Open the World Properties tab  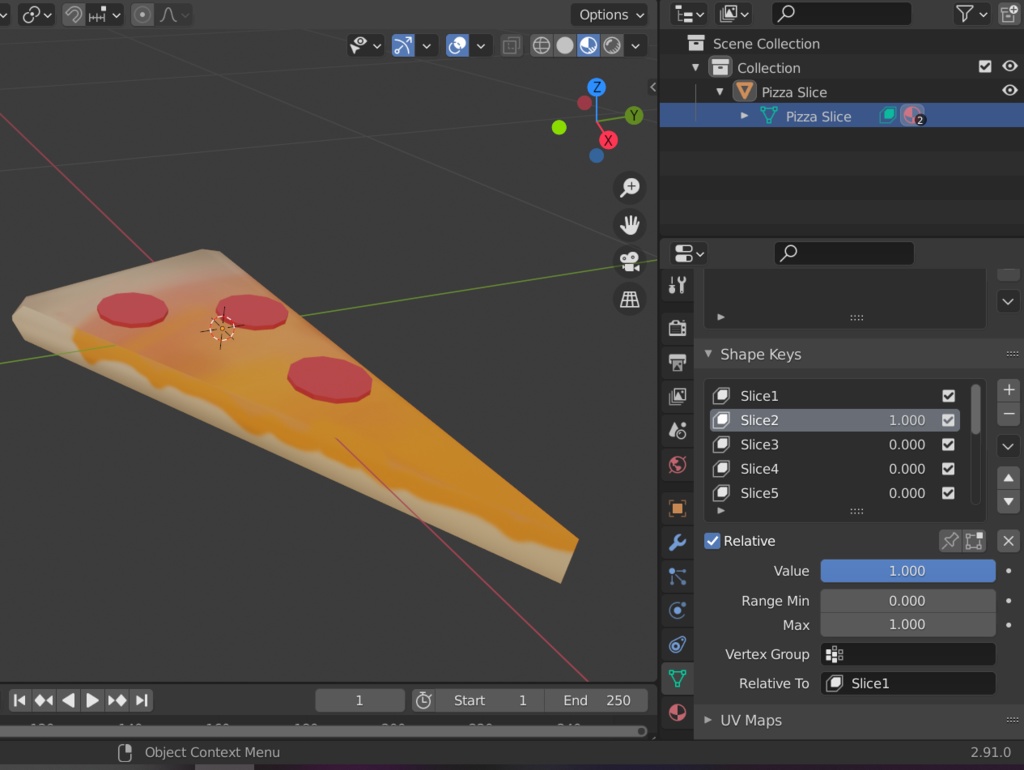[678, 464]
